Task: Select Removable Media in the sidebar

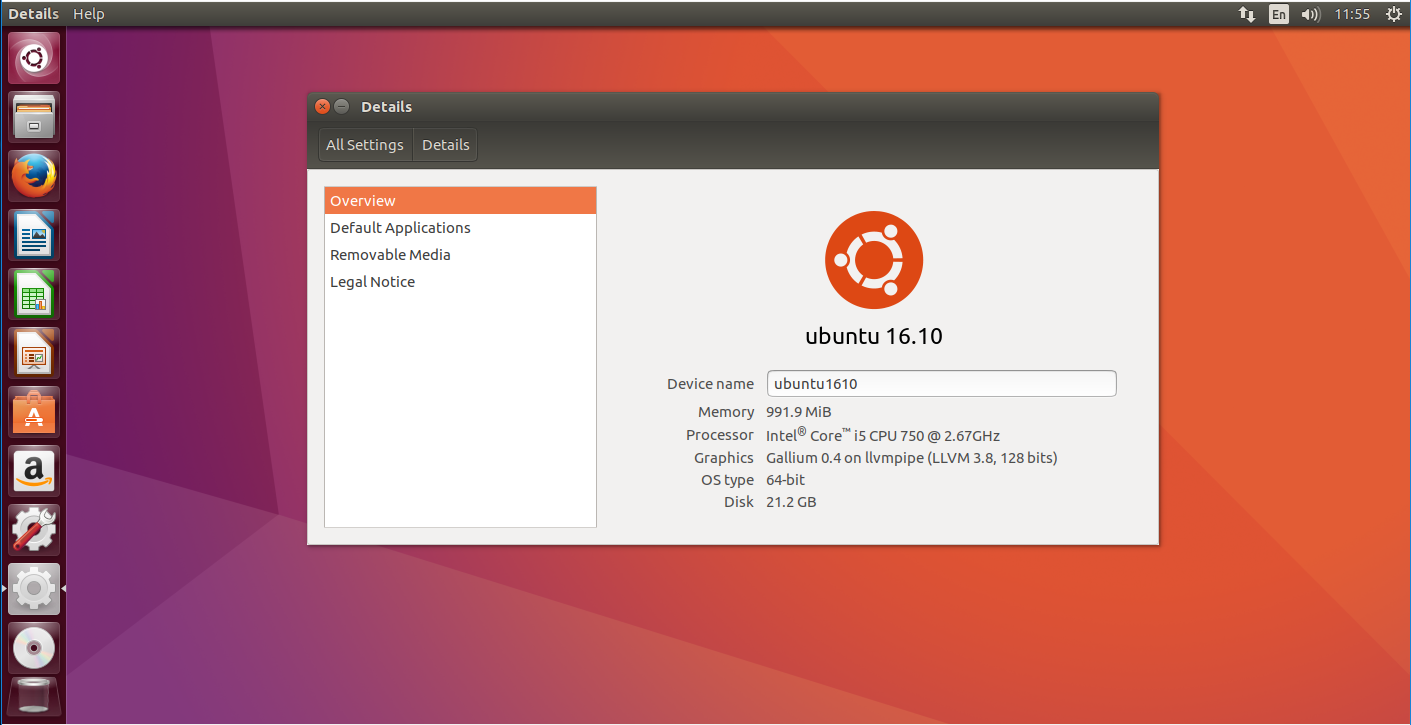Action: (x=460, y=255)
